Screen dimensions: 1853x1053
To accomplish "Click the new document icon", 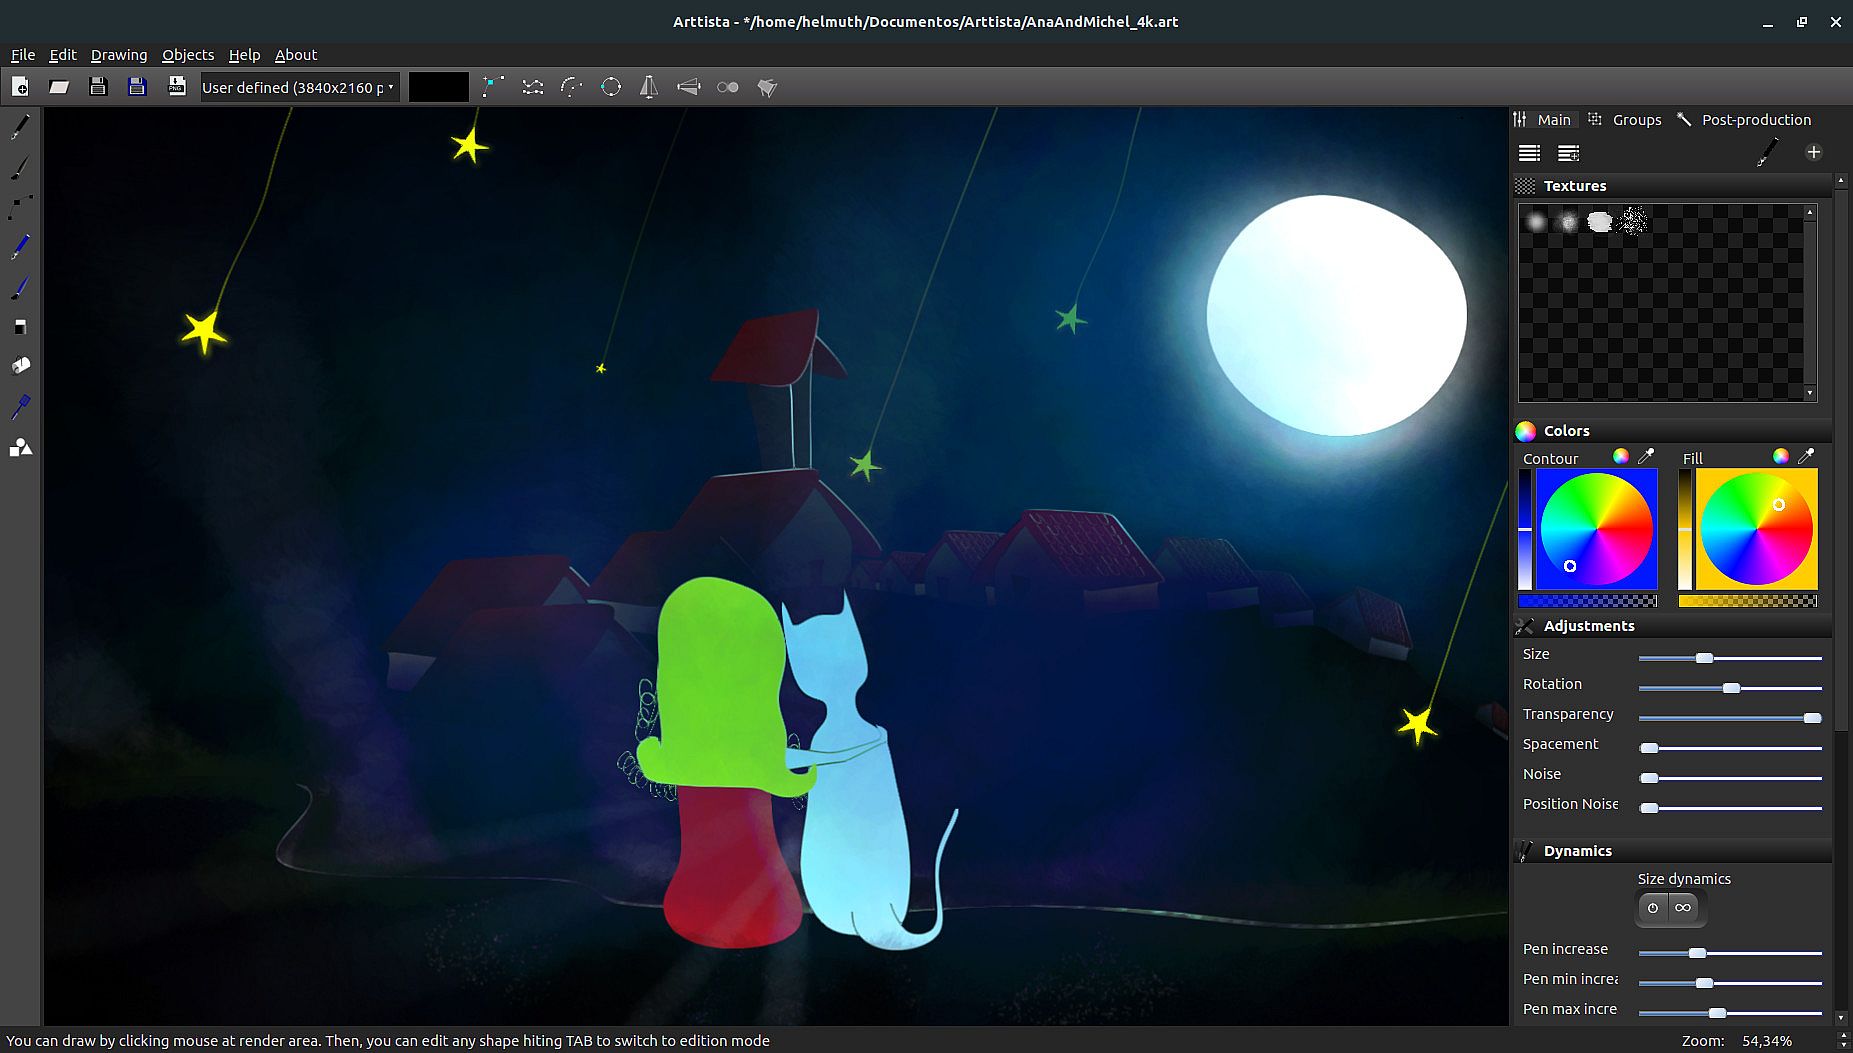I will coord(20,87).
